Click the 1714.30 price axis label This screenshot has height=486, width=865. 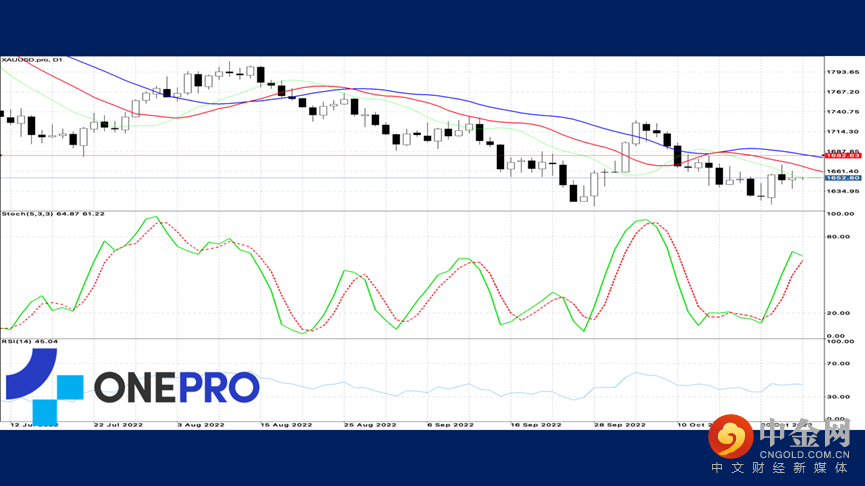842,131
